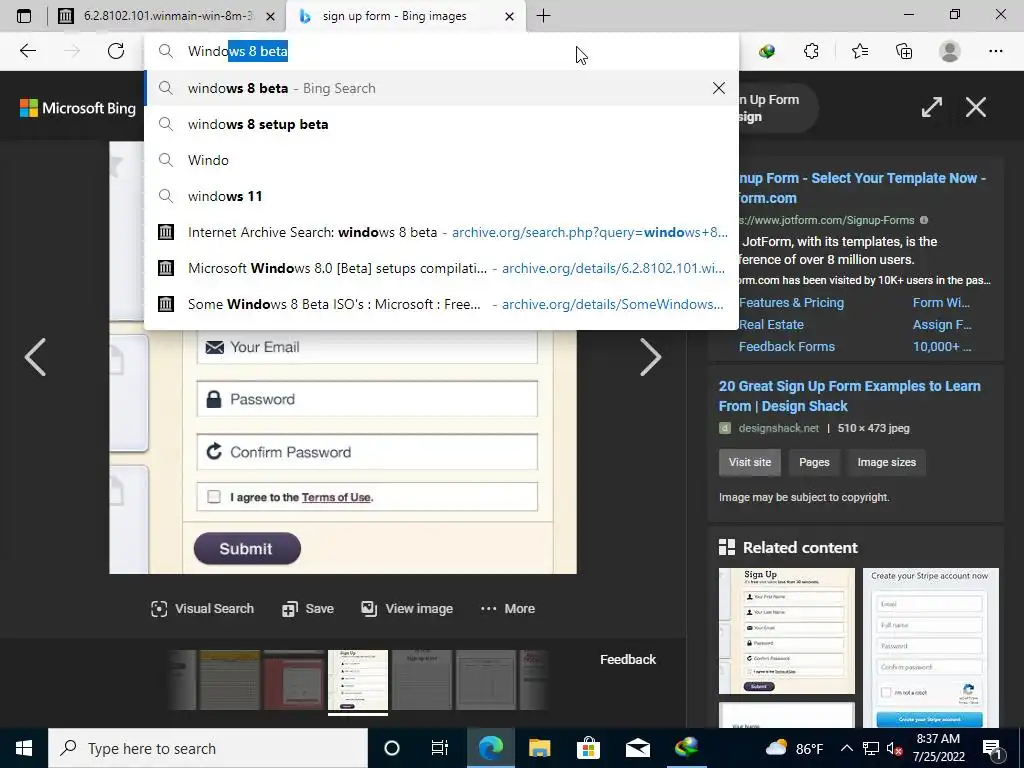
Task: Save the image with Save button
Action: coord(308,609)
